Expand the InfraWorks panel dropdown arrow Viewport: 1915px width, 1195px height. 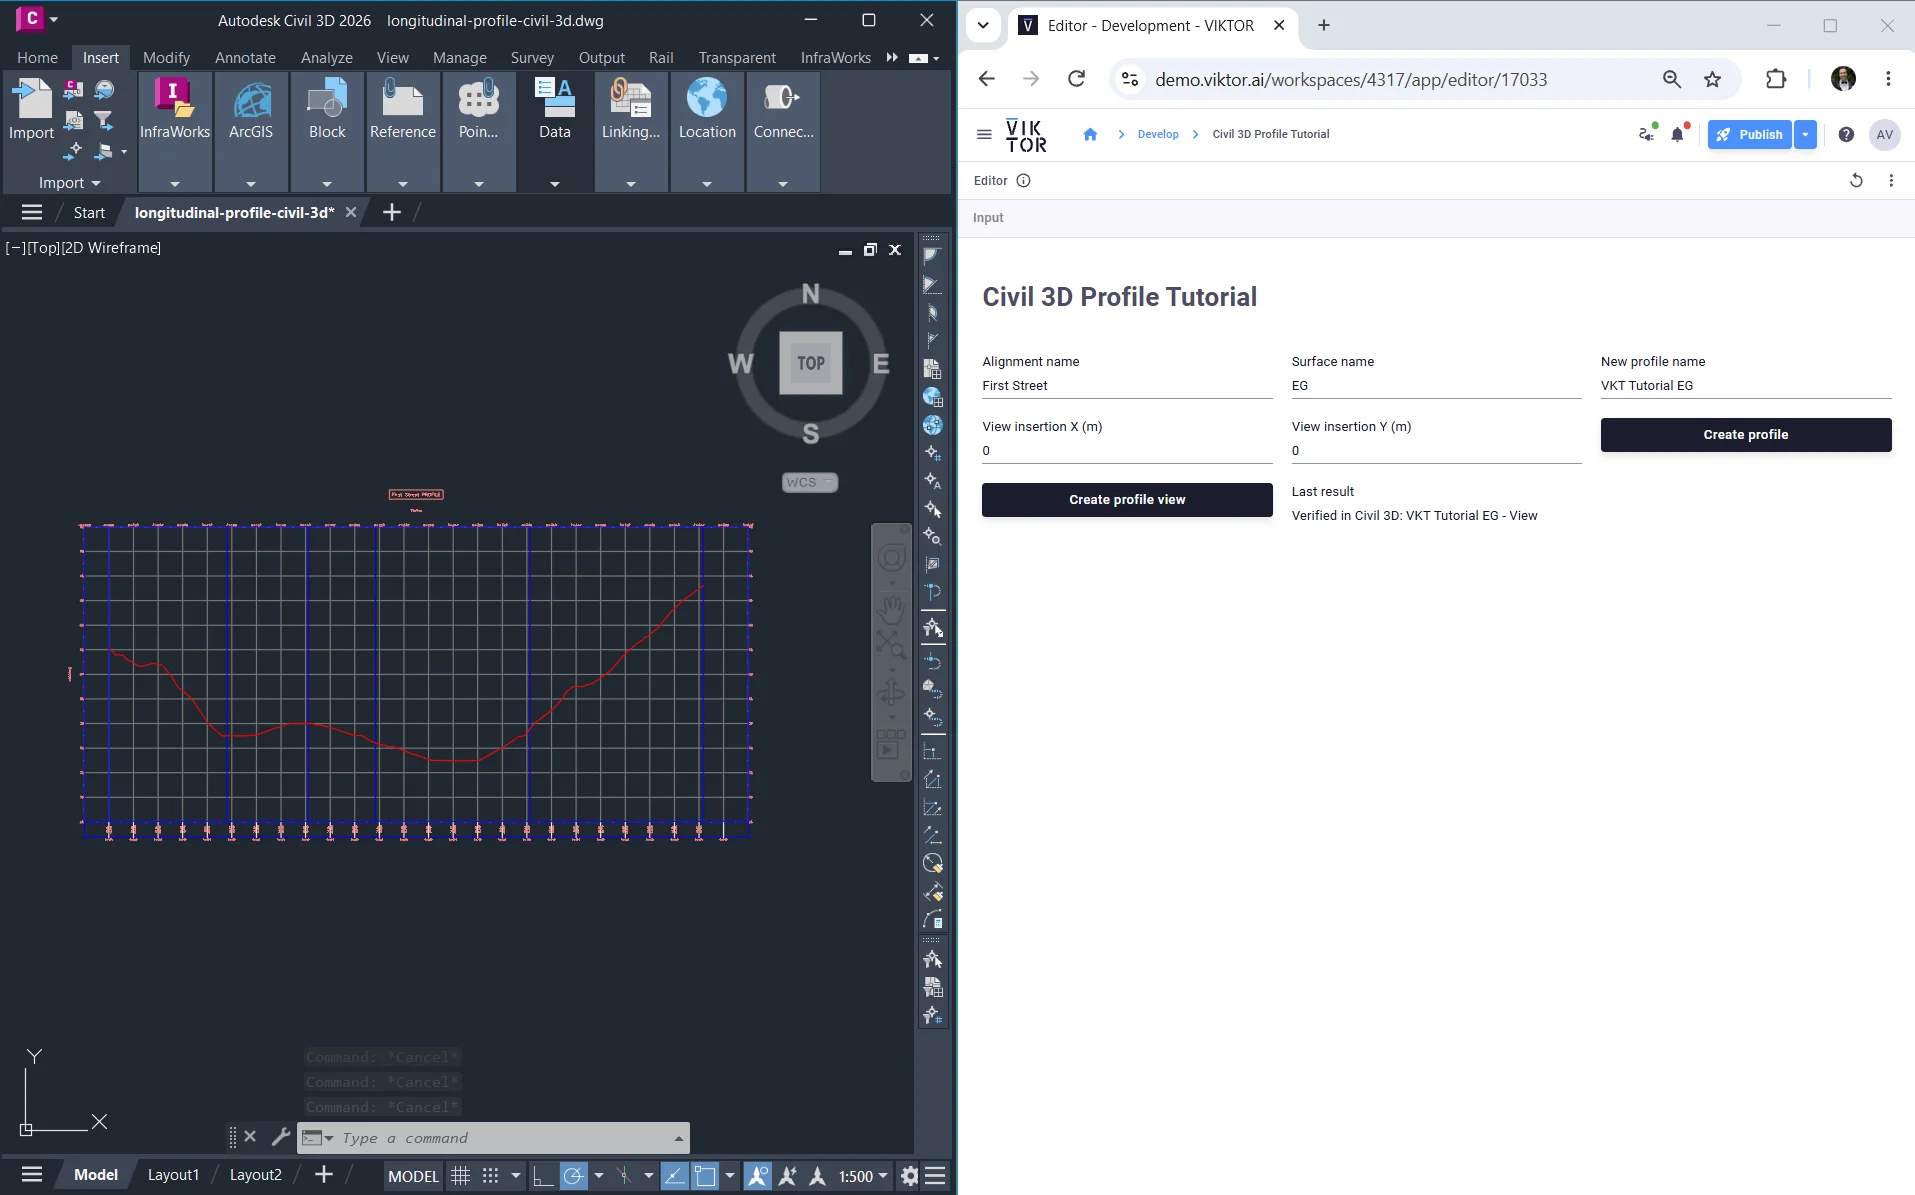(x=175, y=184)
